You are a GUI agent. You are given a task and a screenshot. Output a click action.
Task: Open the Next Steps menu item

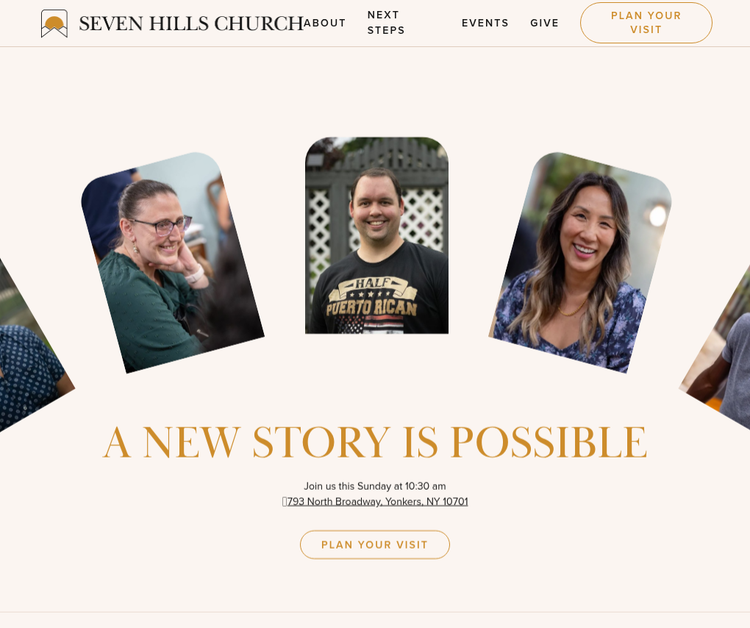point(386,22)
